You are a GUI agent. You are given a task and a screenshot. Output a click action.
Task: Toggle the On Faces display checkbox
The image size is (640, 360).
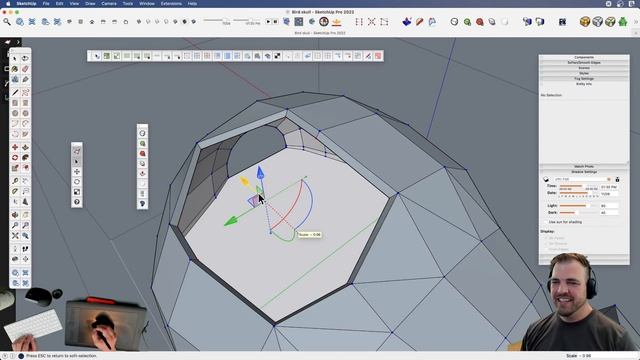[546, 238]
